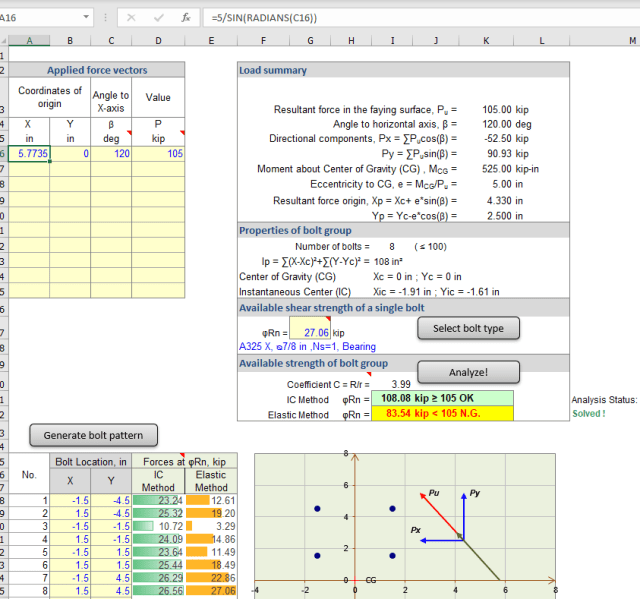
Task: Select the angle cell containing 120
Action: click(110, 154)
